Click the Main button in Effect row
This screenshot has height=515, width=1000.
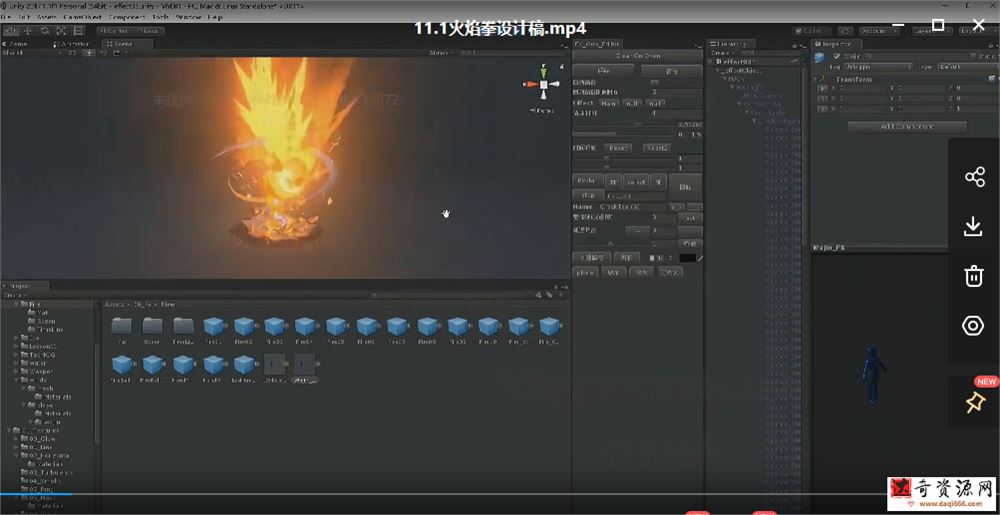click(x=608, y=103)
